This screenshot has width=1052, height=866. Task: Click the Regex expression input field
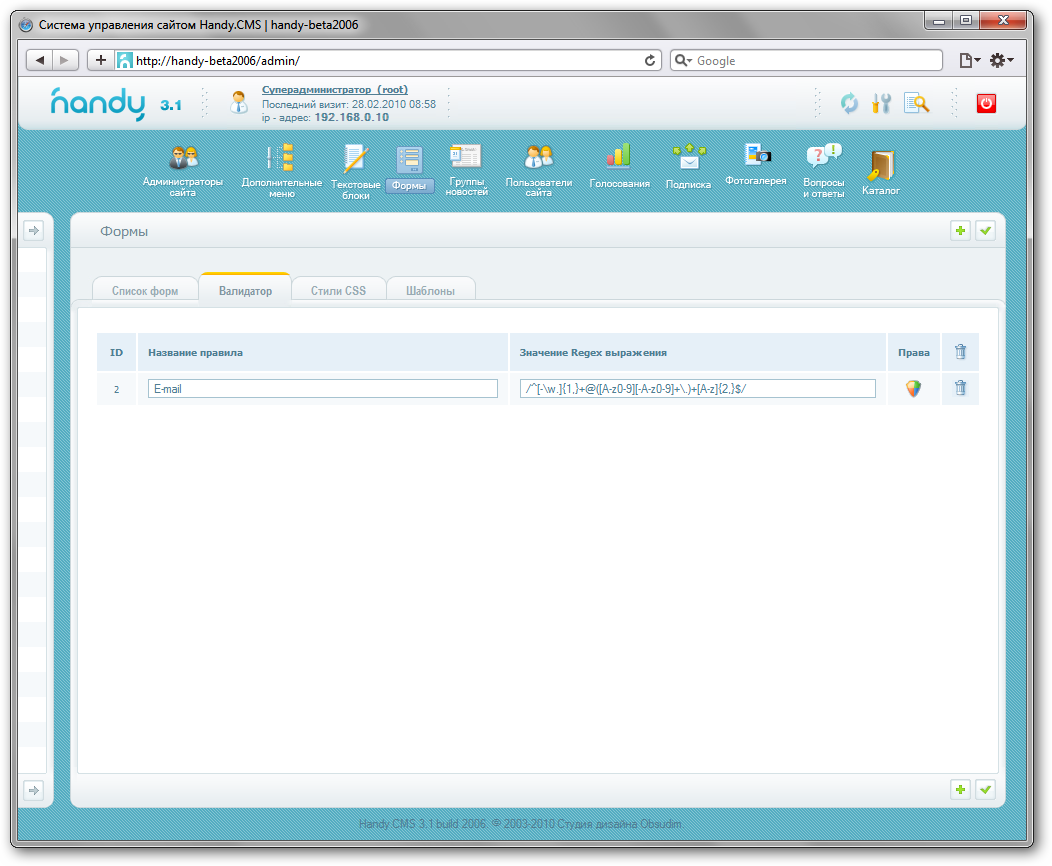click(x=697, y=389)
